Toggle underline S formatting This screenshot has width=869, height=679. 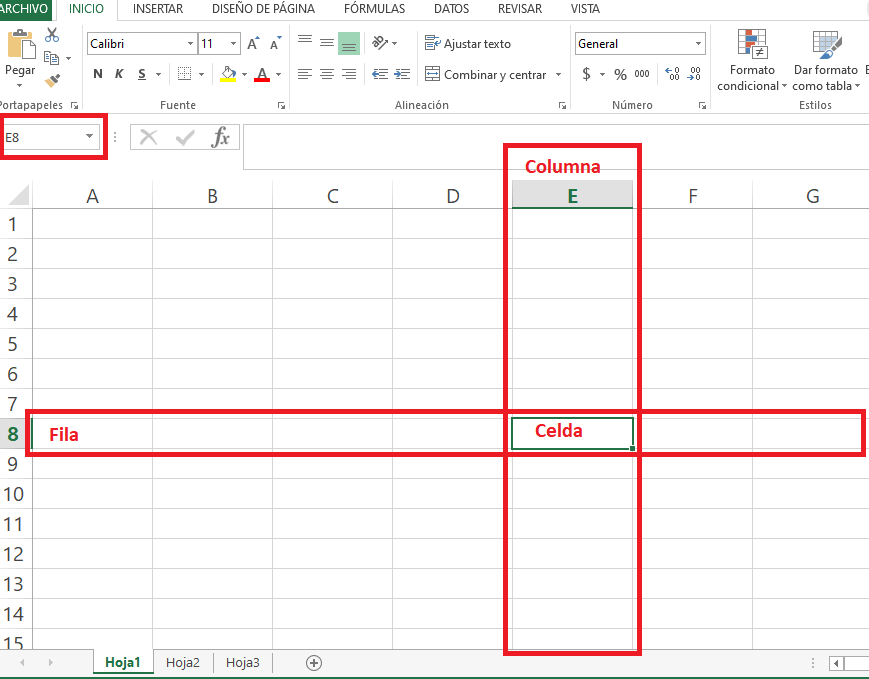tap(142, 74)
